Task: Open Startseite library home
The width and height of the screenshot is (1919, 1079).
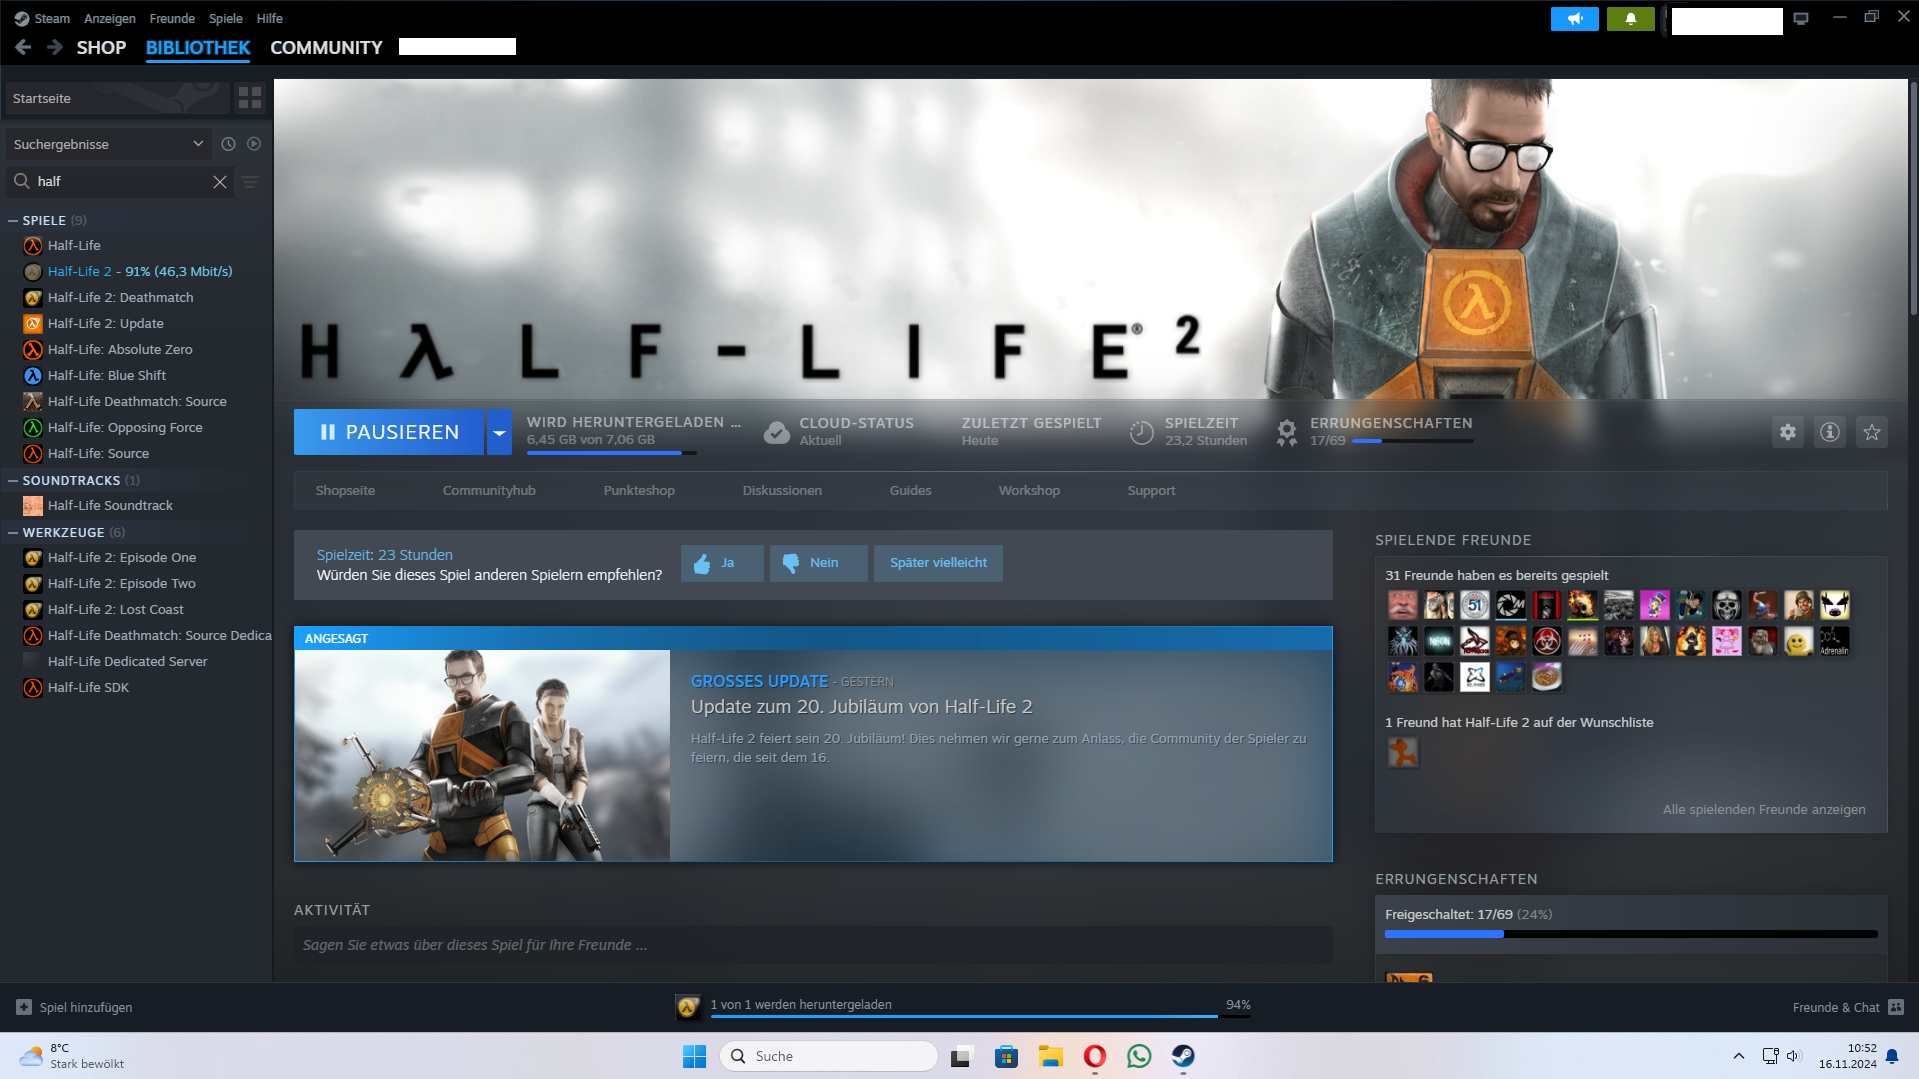Action: 118,98
